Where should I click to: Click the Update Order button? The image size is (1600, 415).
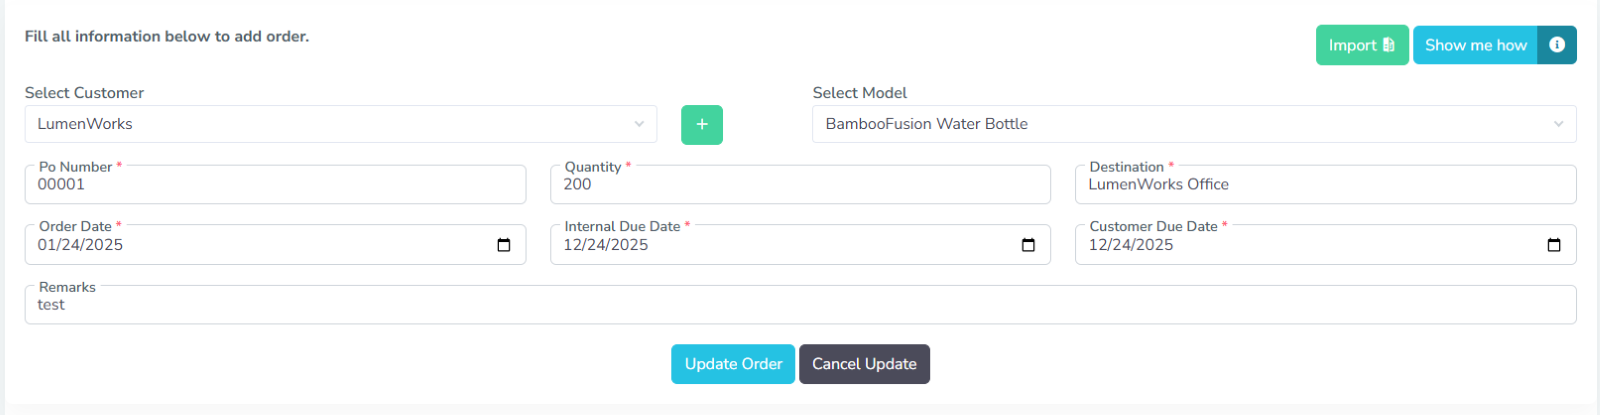click(x=733, y=364)
